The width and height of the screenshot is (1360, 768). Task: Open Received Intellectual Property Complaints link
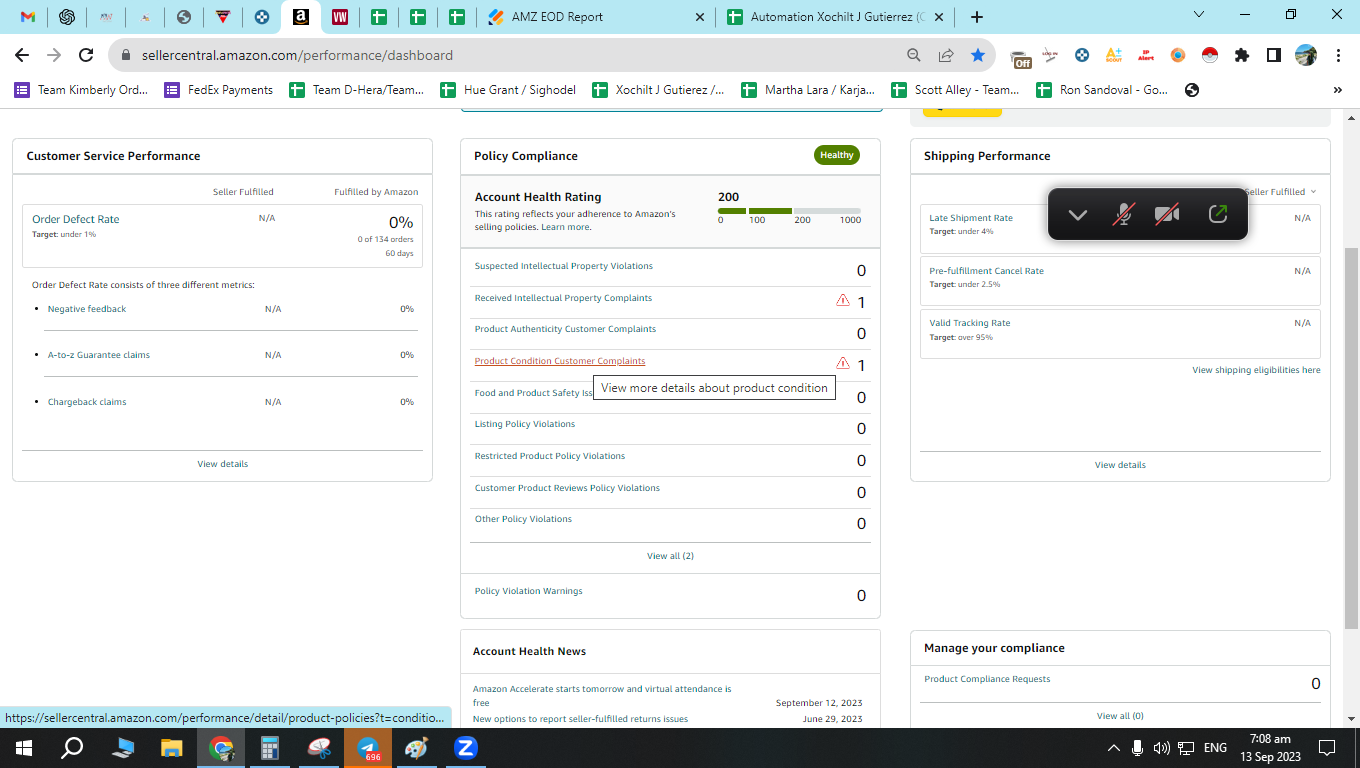pyautogui.click(x=563, y=298)
